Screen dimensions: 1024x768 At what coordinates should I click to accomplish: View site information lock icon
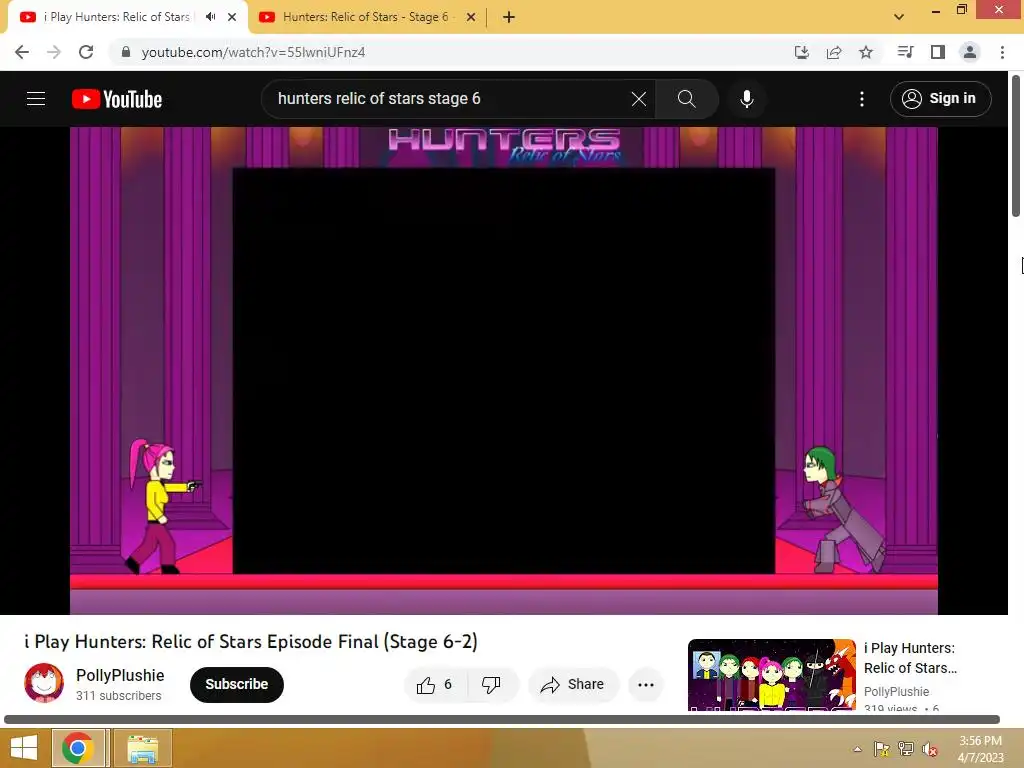[x=126, y=52]
